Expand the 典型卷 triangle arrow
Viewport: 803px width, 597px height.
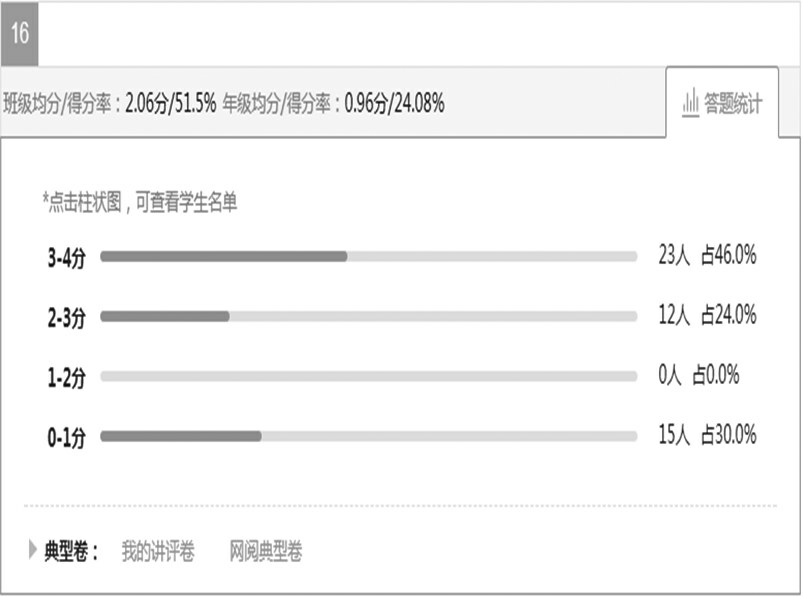pos(32,550)
